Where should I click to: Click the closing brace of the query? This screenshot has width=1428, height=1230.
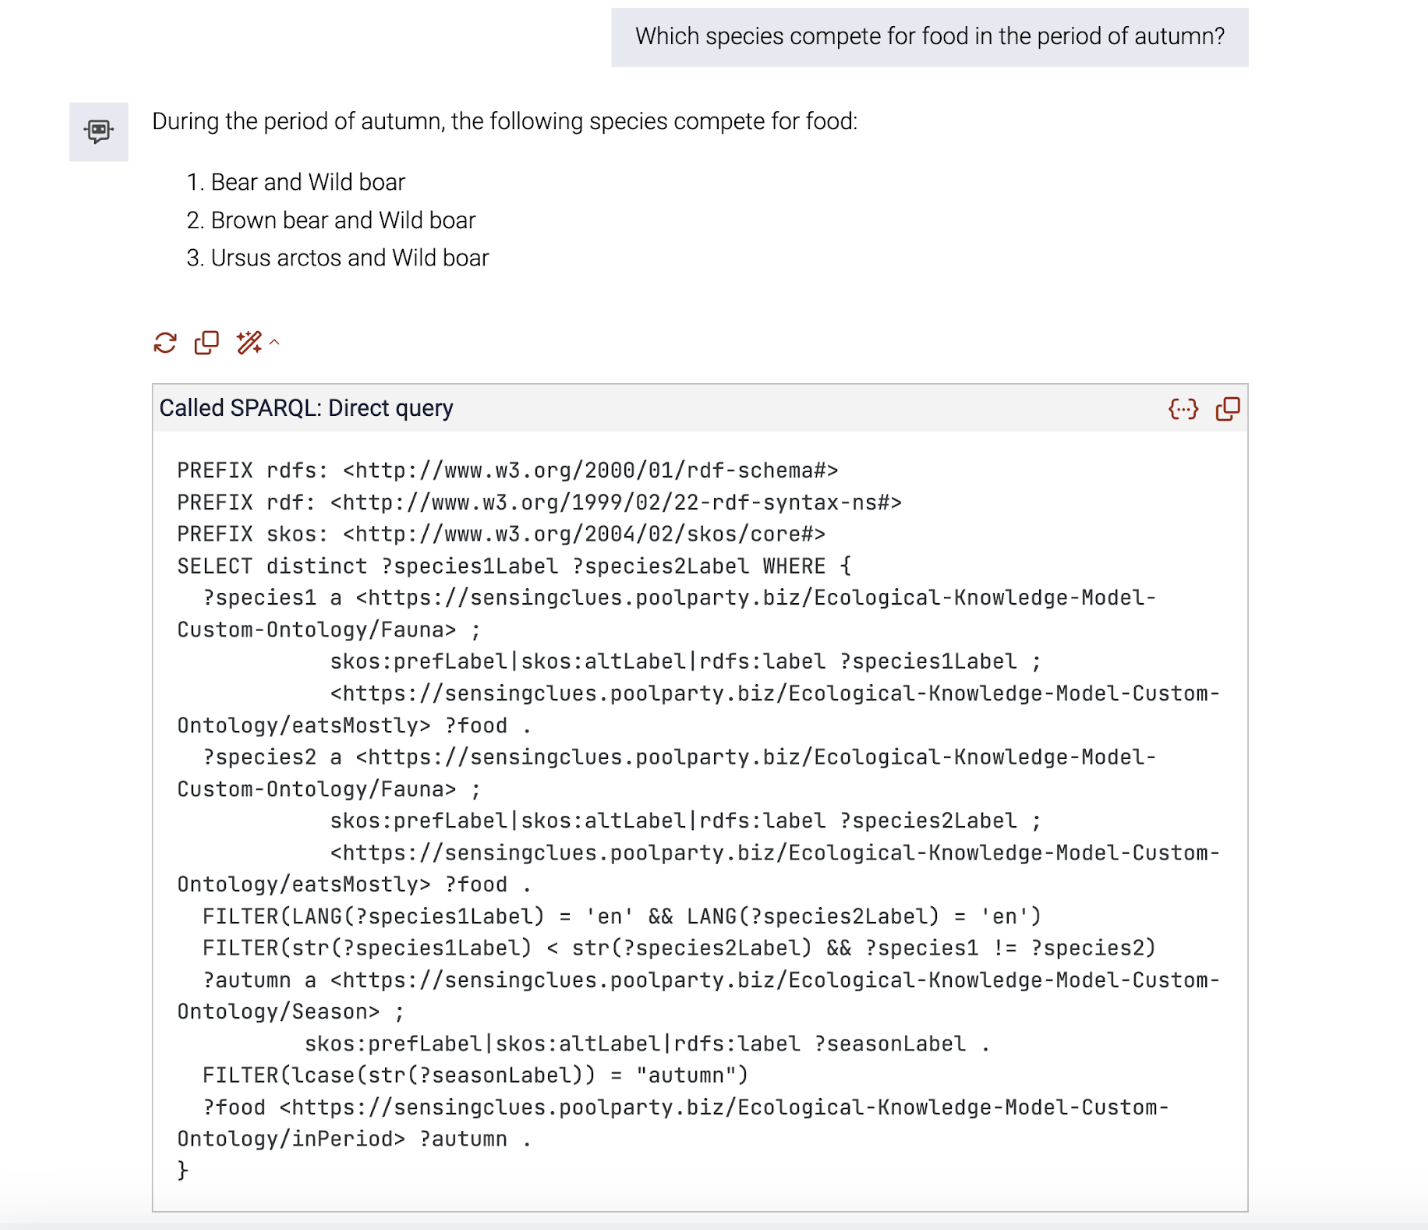coord(183,1170)
